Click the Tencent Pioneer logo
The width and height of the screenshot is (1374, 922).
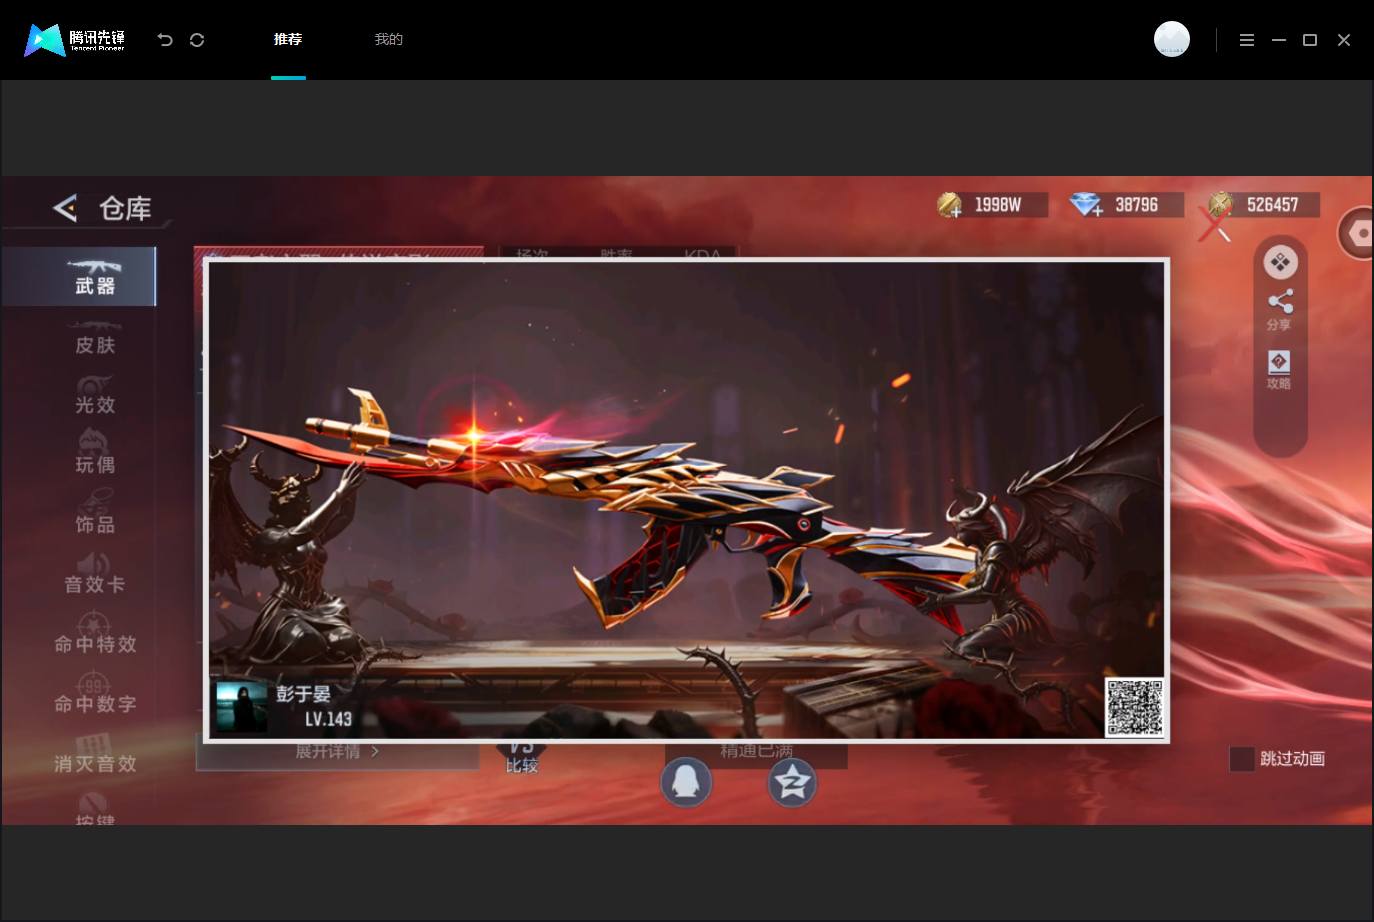75,40
